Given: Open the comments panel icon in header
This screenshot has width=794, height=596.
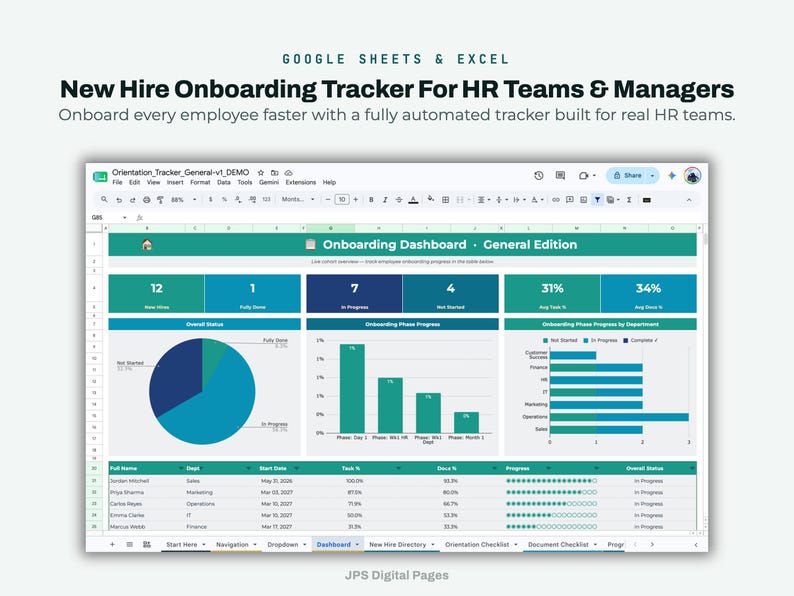Looking at the screenshot, I should pos(560,176).
